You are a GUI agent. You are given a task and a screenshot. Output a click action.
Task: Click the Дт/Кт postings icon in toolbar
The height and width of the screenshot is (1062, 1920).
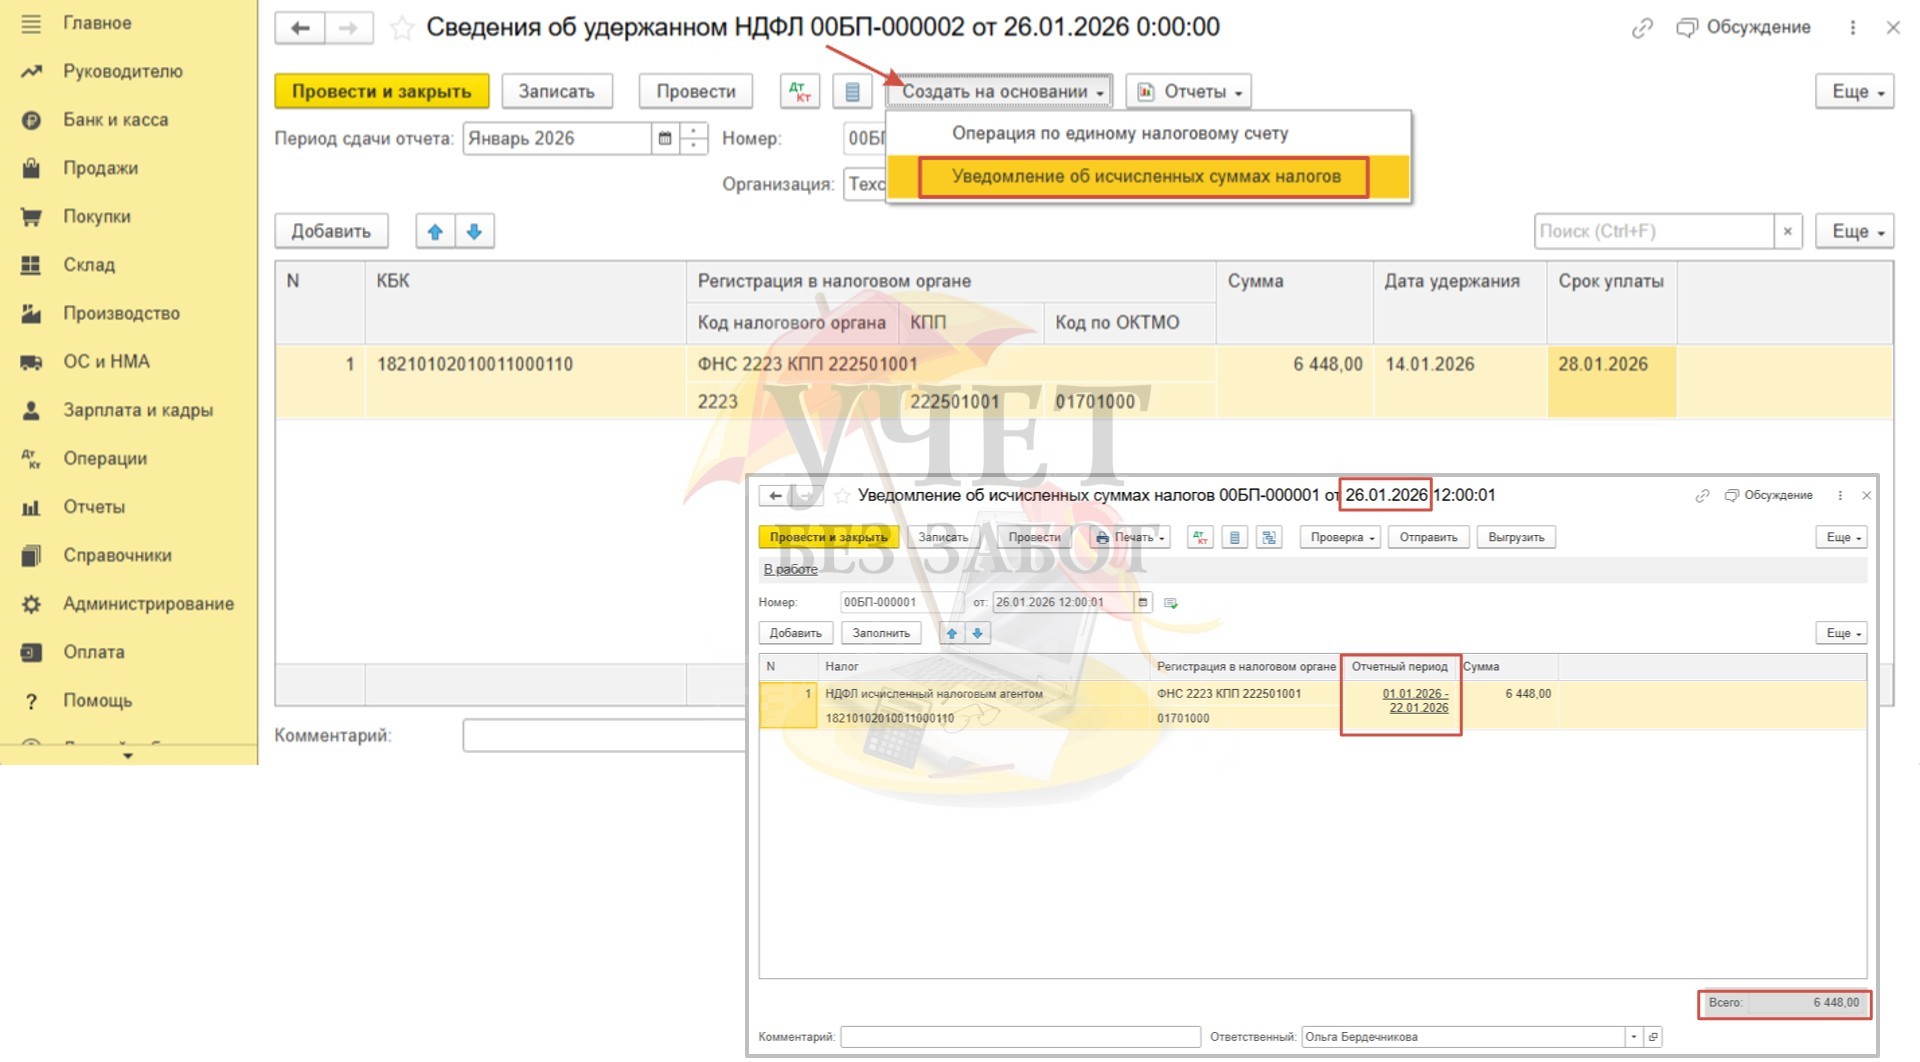tap(799, 91)
